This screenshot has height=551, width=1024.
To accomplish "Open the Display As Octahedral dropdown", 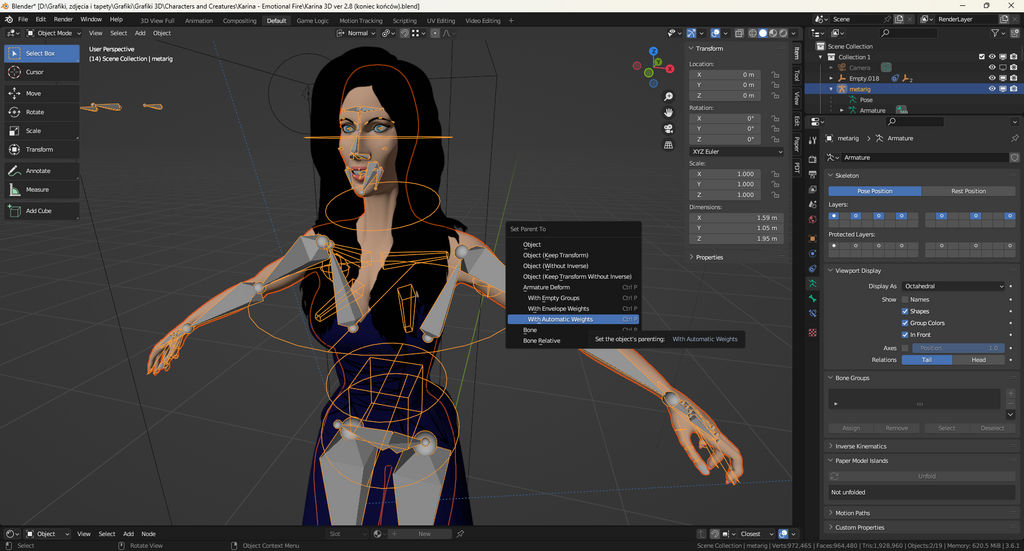I will point(953,286).
